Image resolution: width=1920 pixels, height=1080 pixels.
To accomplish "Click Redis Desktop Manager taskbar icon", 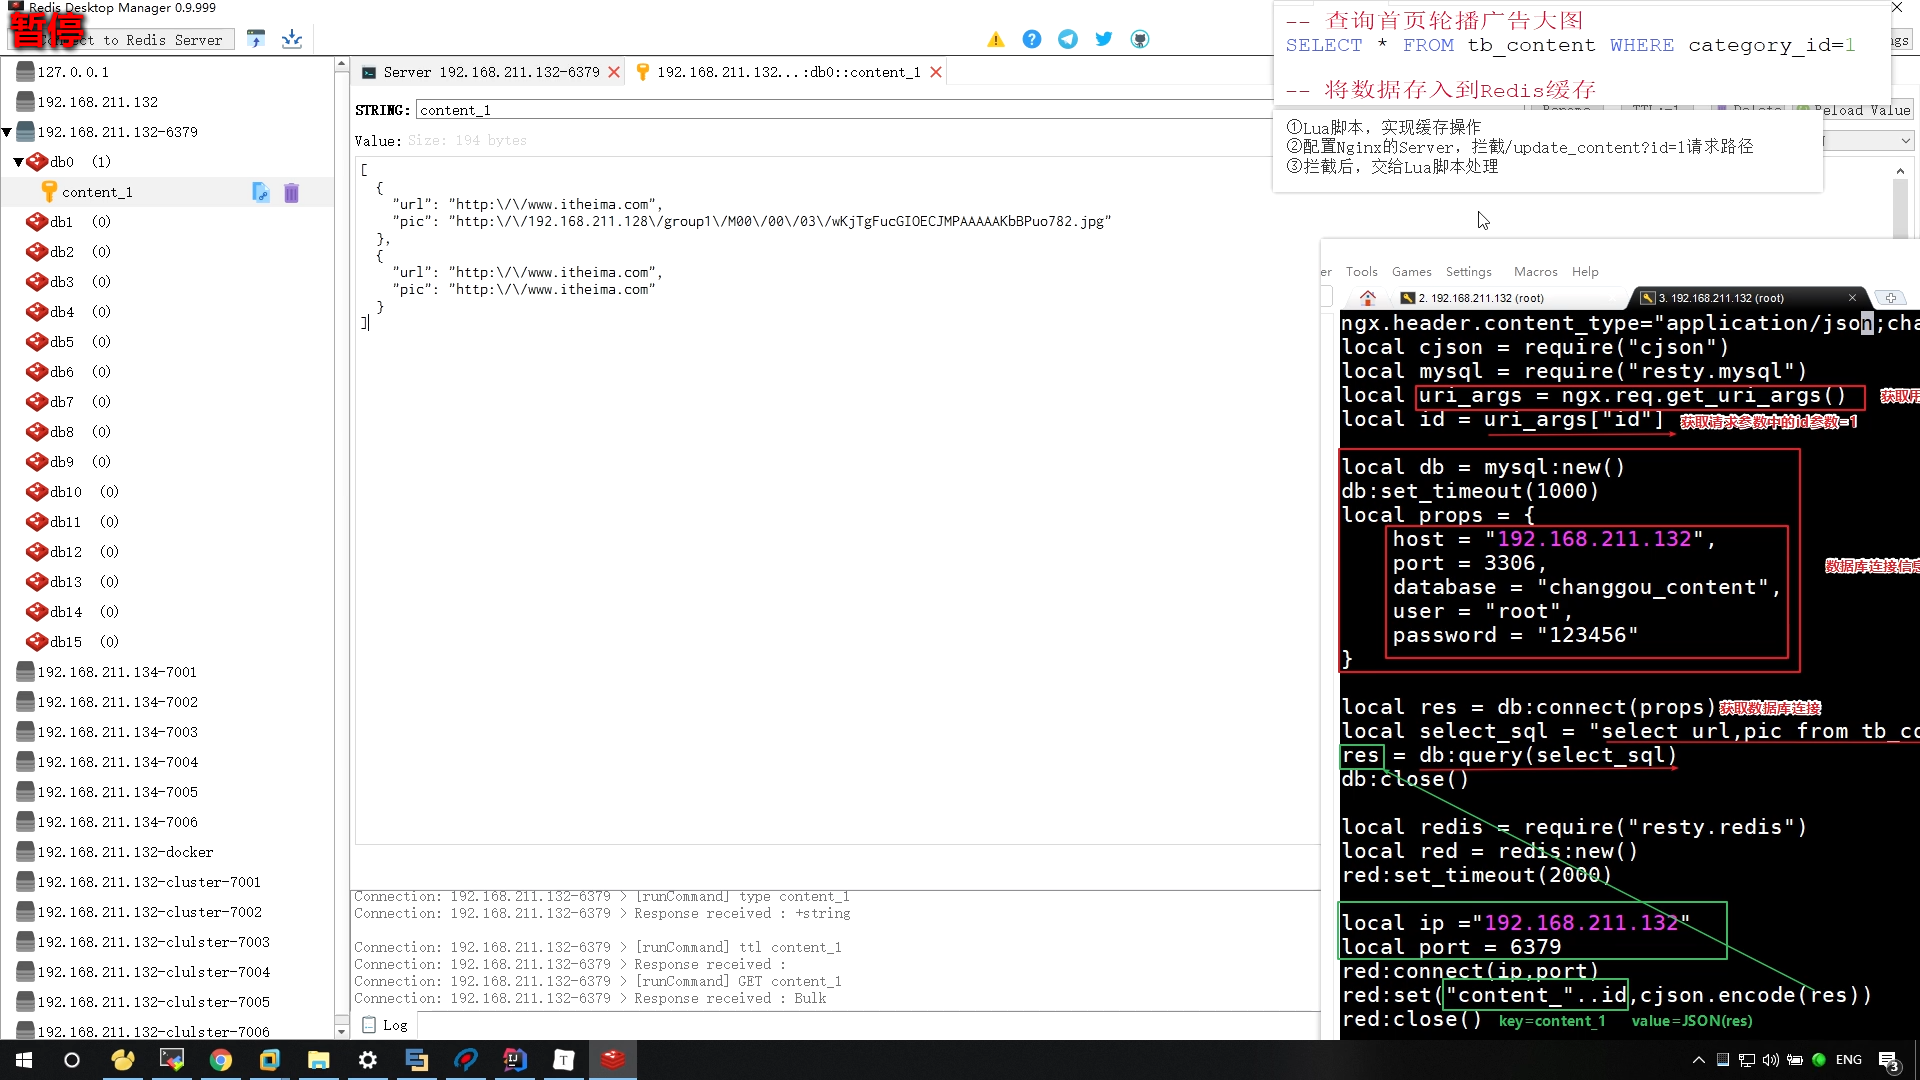I will point(613,1060).
